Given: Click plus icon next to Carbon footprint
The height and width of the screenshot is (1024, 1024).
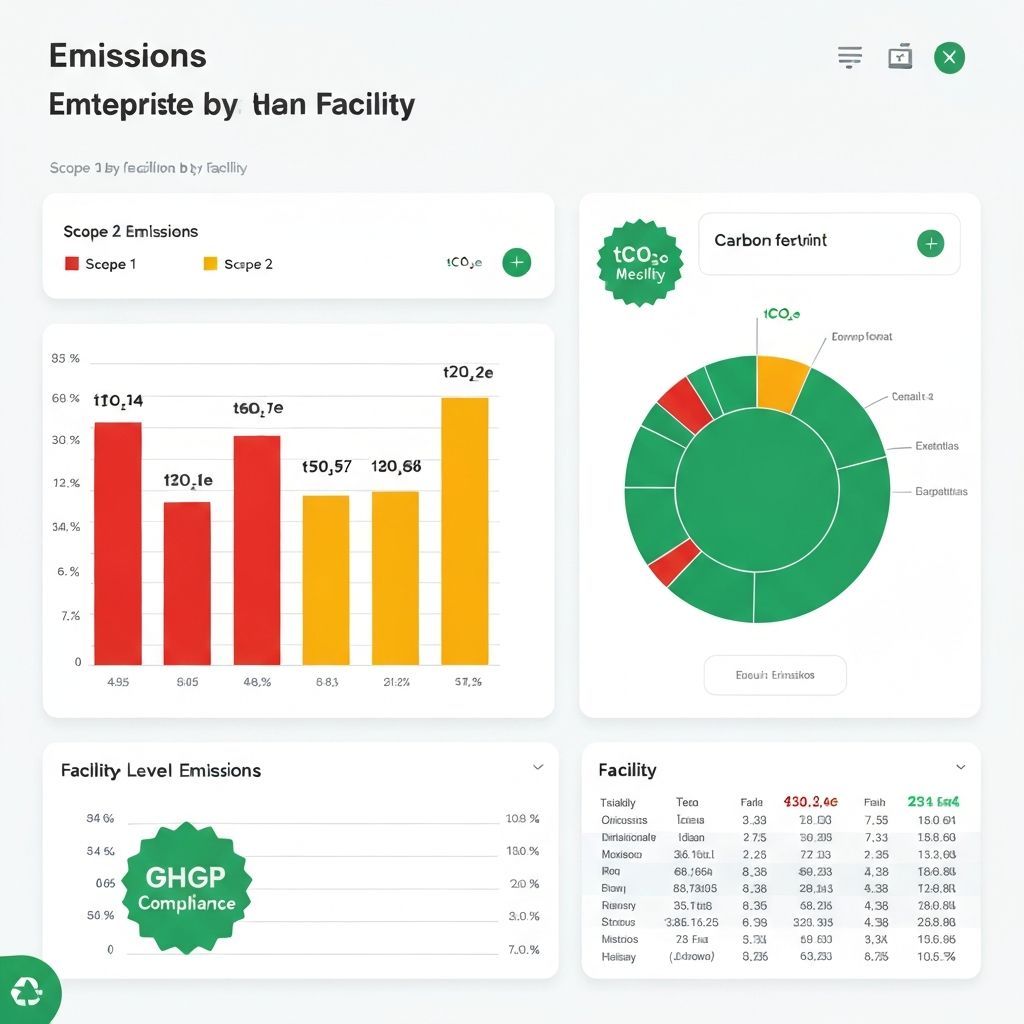Looking at the screenshot, I should click(930, 243).
